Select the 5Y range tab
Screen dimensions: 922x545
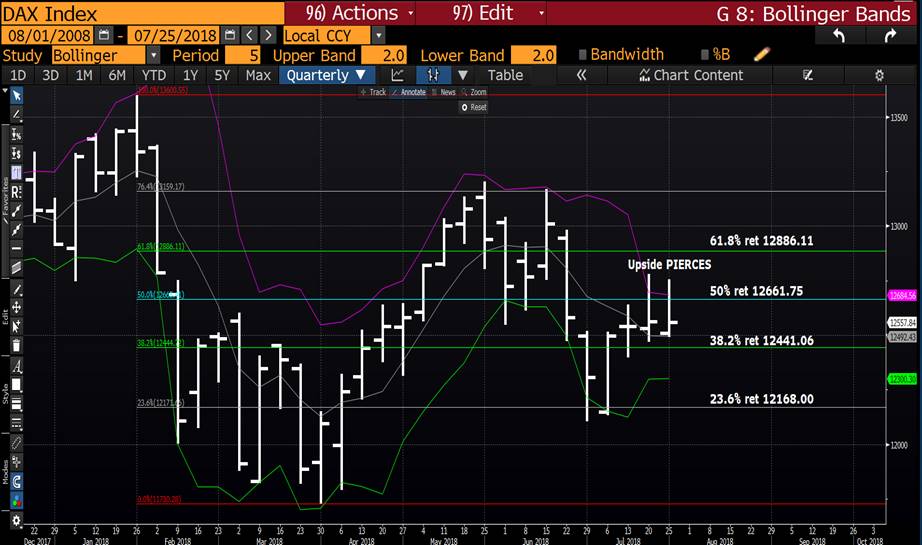pos(222,75)
